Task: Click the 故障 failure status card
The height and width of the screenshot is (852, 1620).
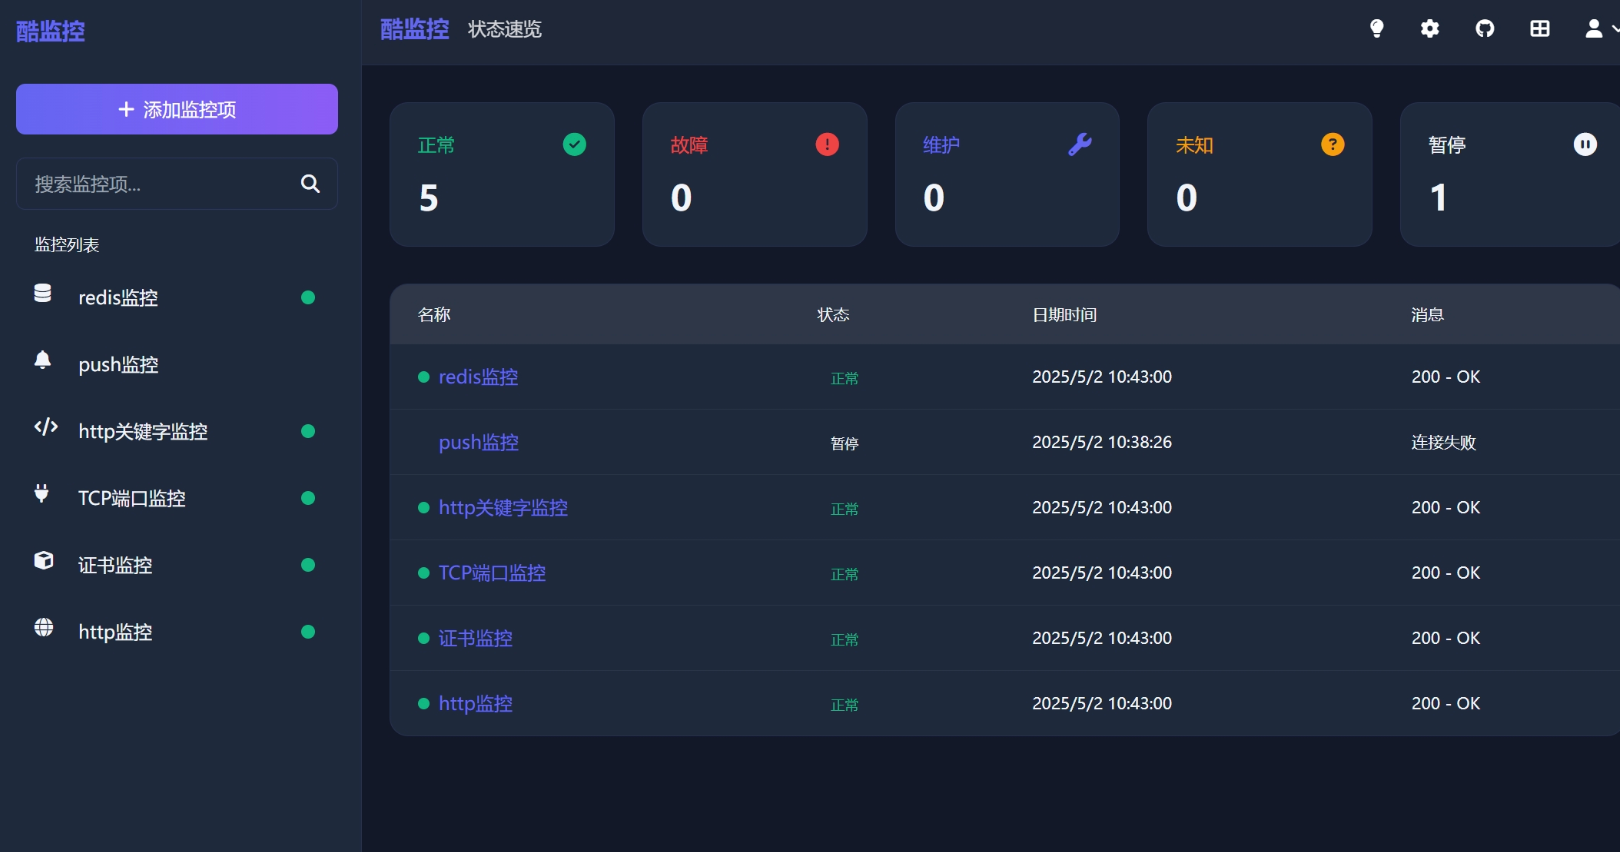Action: point(754,174)
